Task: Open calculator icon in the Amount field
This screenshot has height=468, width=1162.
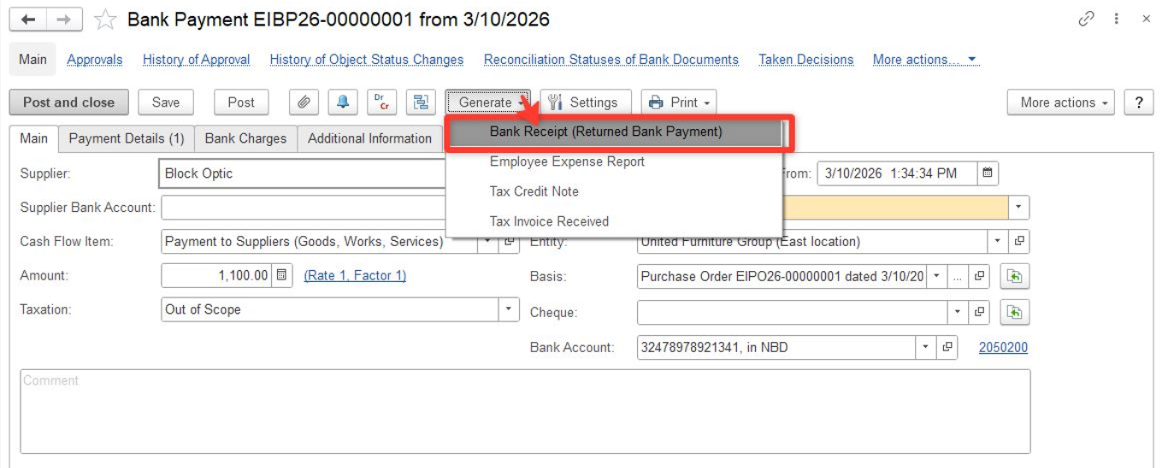Action: [282, 275]
